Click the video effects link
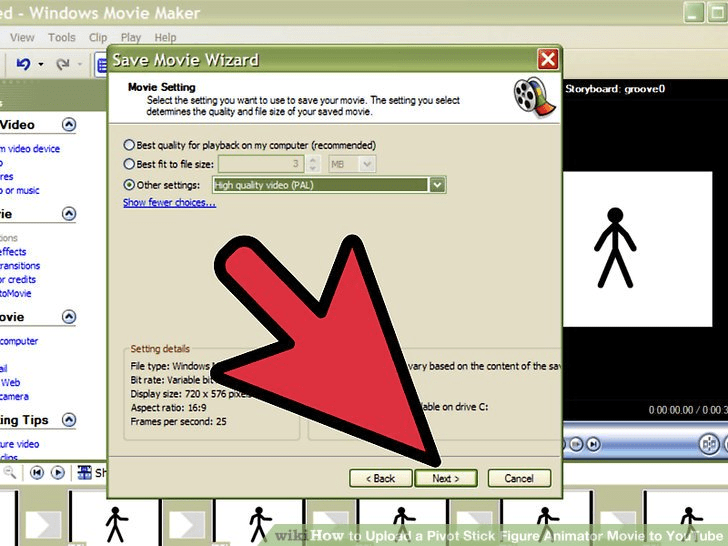This screenshot has width=728, height=546. point(13,252)
